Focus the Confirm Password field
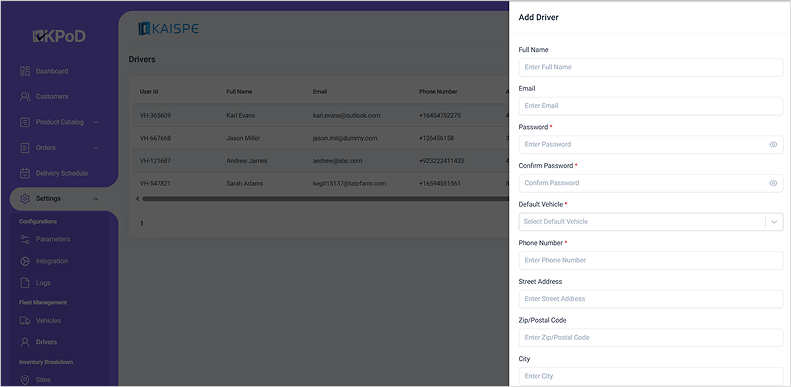This screenshot has width=791, height=387. pyautogui.click(x=651, y=183)
